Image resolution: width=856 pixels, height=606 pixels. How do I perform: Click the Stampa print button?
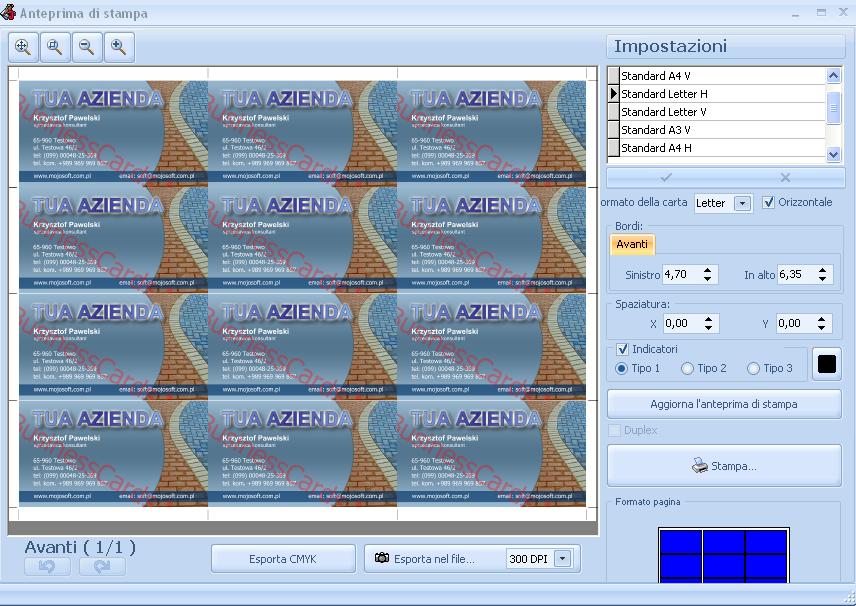724,466
